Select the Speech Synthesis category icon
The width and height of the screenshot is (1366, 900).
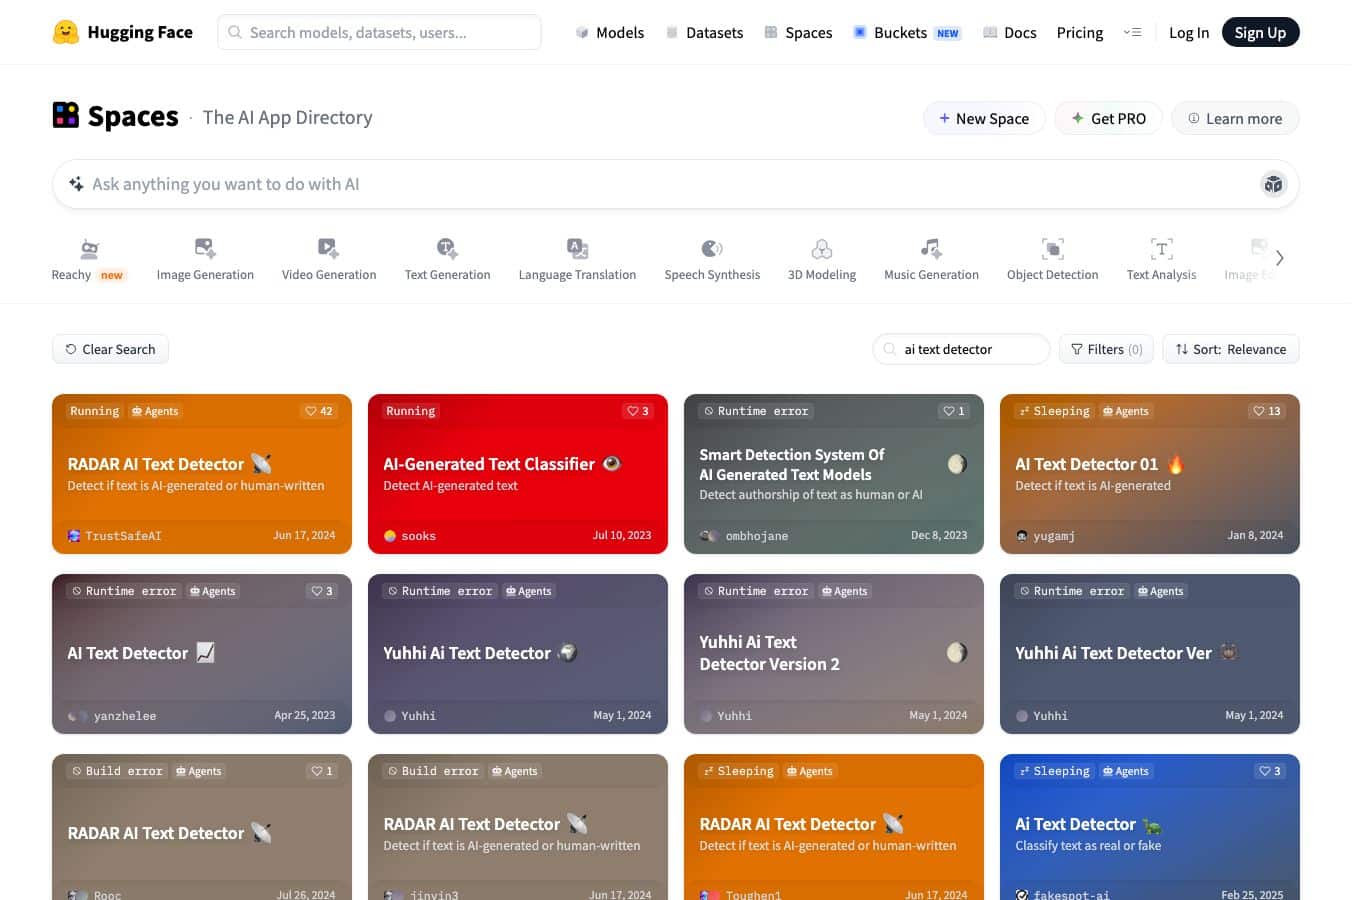pyautogui.click(x=712, y=248)
